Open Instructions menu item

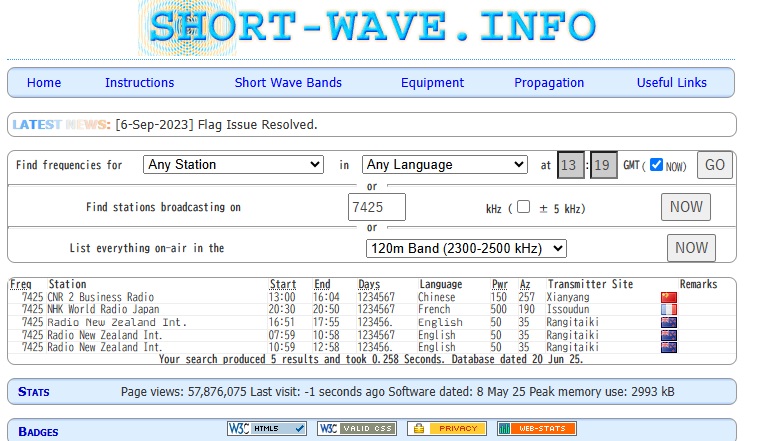click(139, 83)
